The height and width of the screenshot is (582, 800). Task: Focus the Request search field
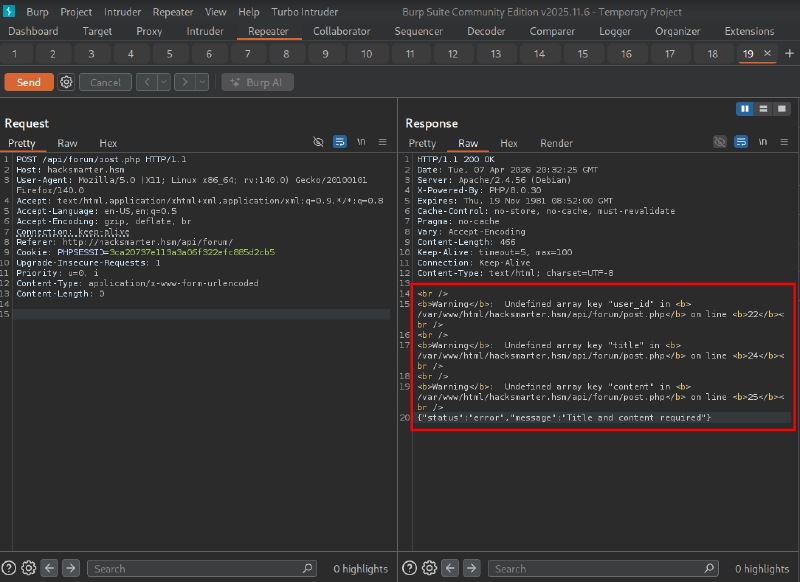[x=202, y=568]
